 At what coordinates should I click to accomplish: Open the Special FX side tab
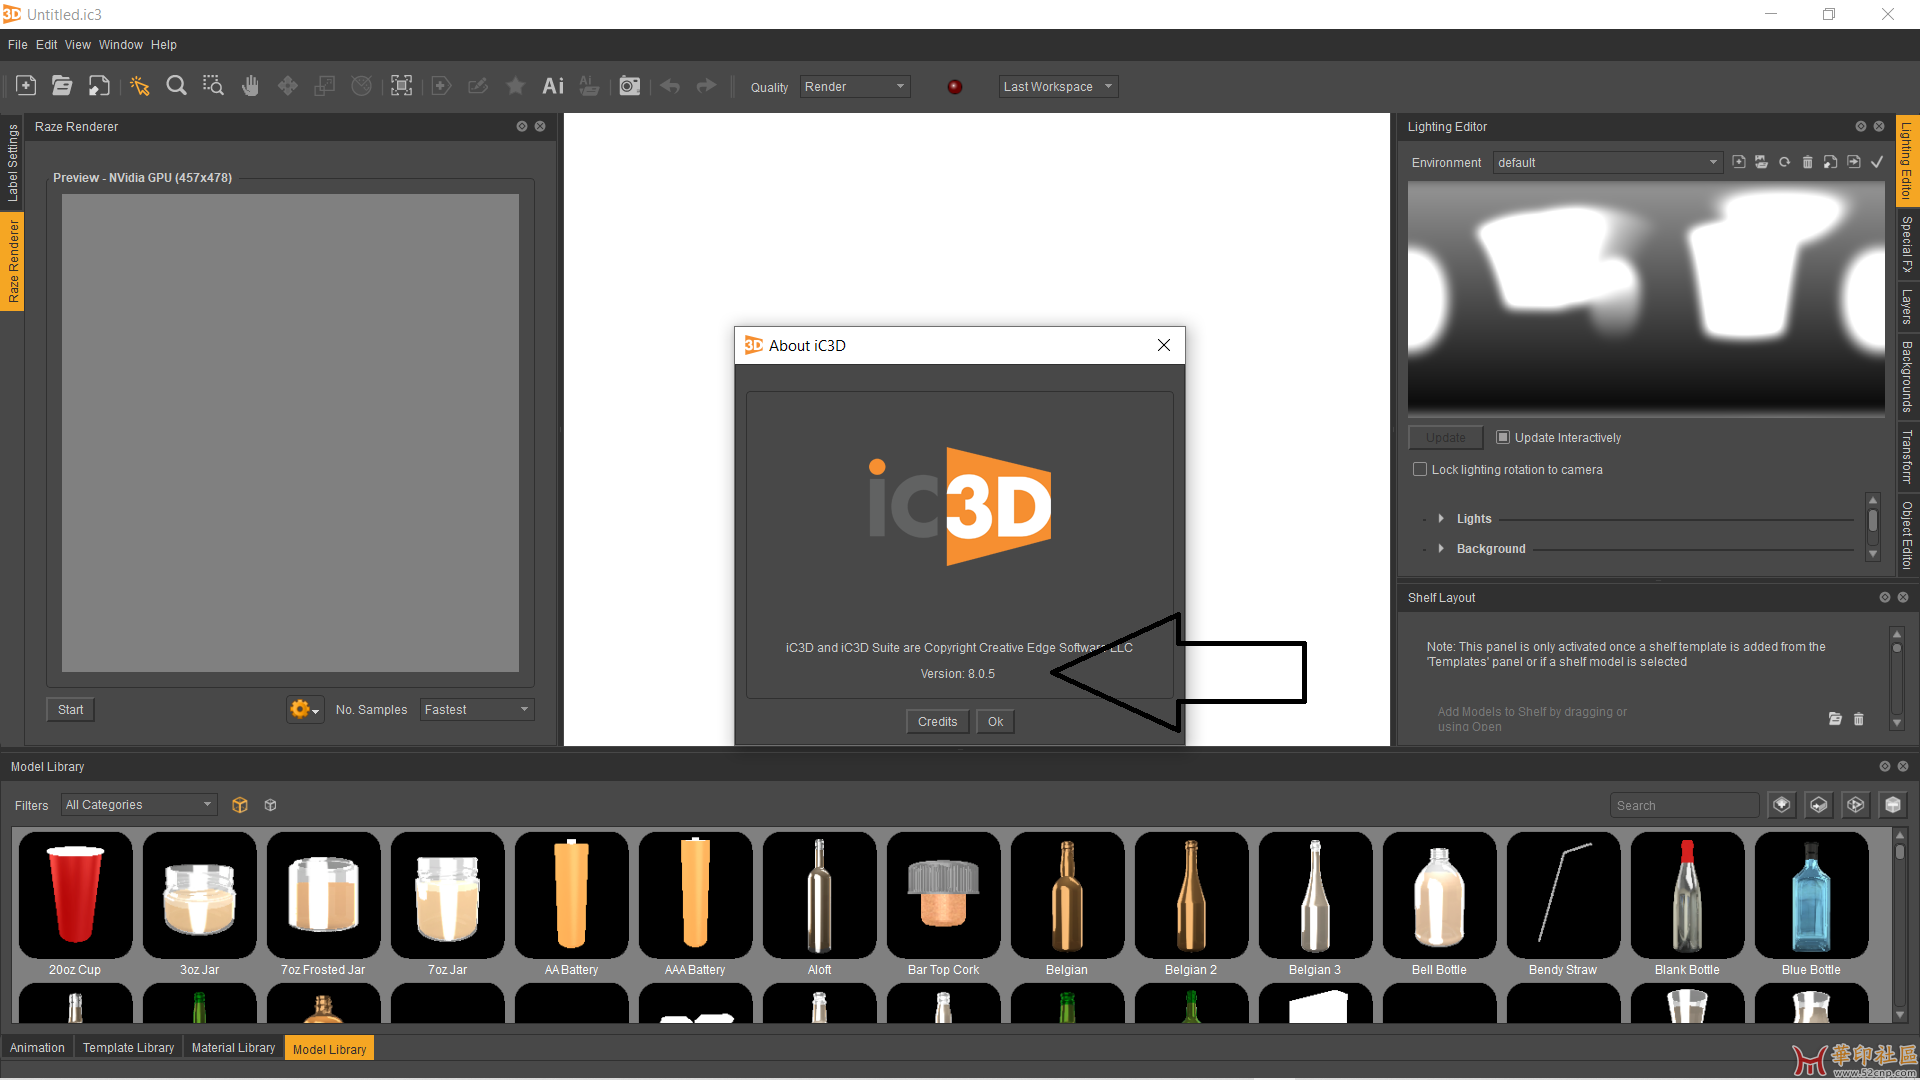pyautogui.click(x=1907, y=244)
